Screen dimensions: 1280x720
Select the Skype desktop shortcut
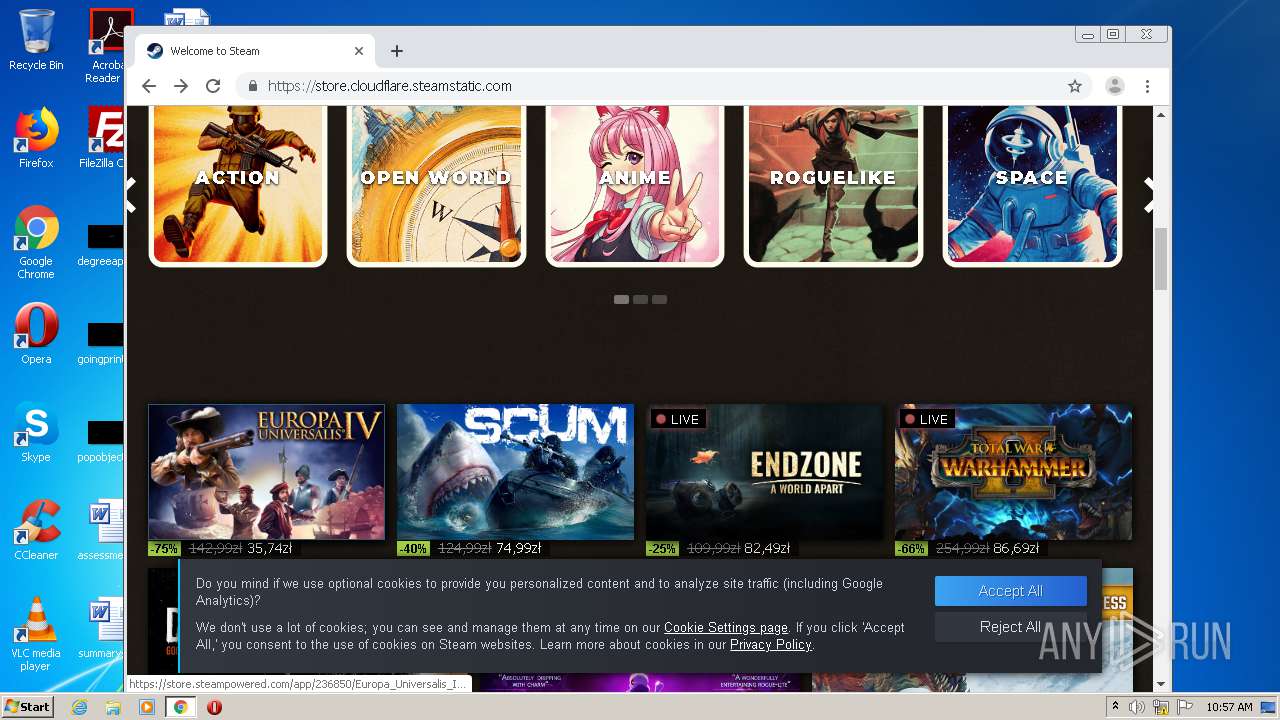click(36, 432)
